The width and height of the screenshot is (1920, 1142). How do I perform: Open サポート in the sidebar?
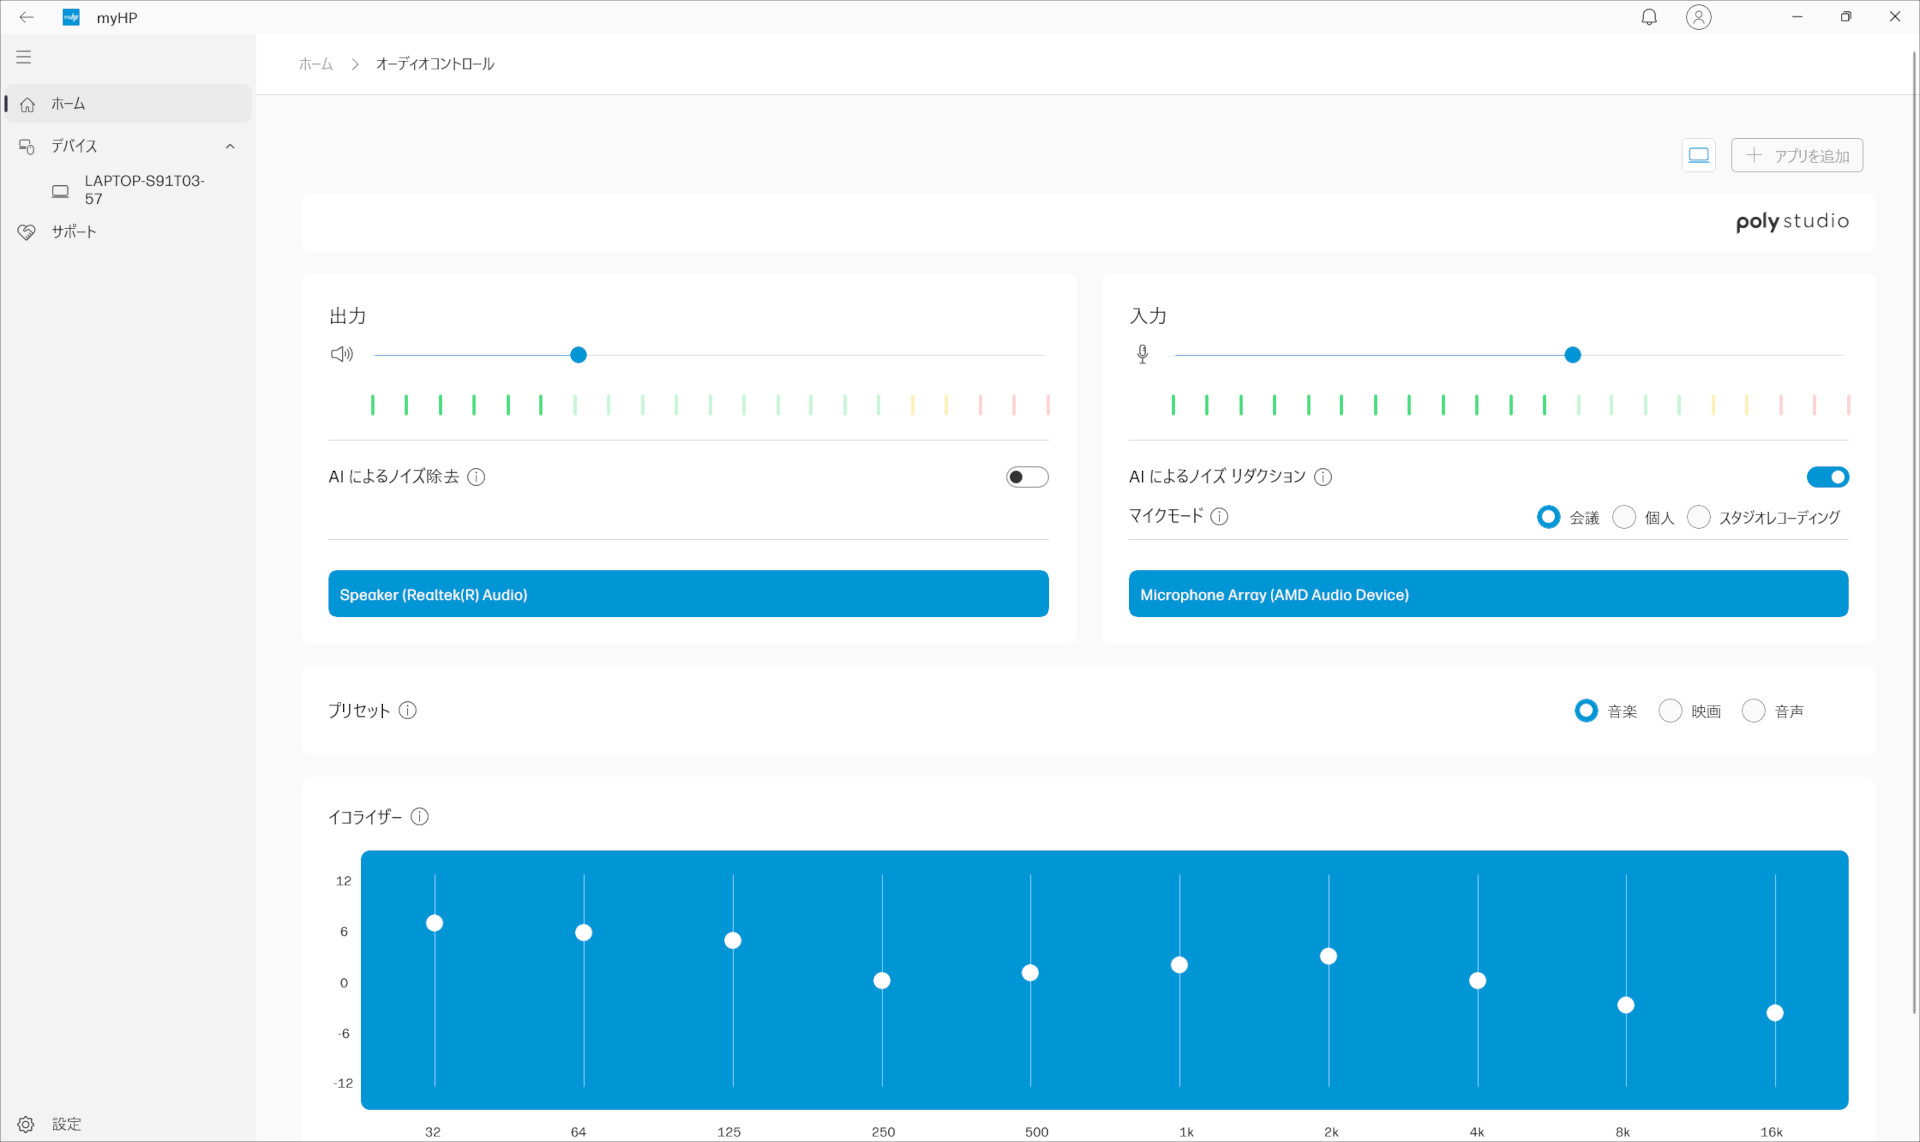tap(74, 232)
